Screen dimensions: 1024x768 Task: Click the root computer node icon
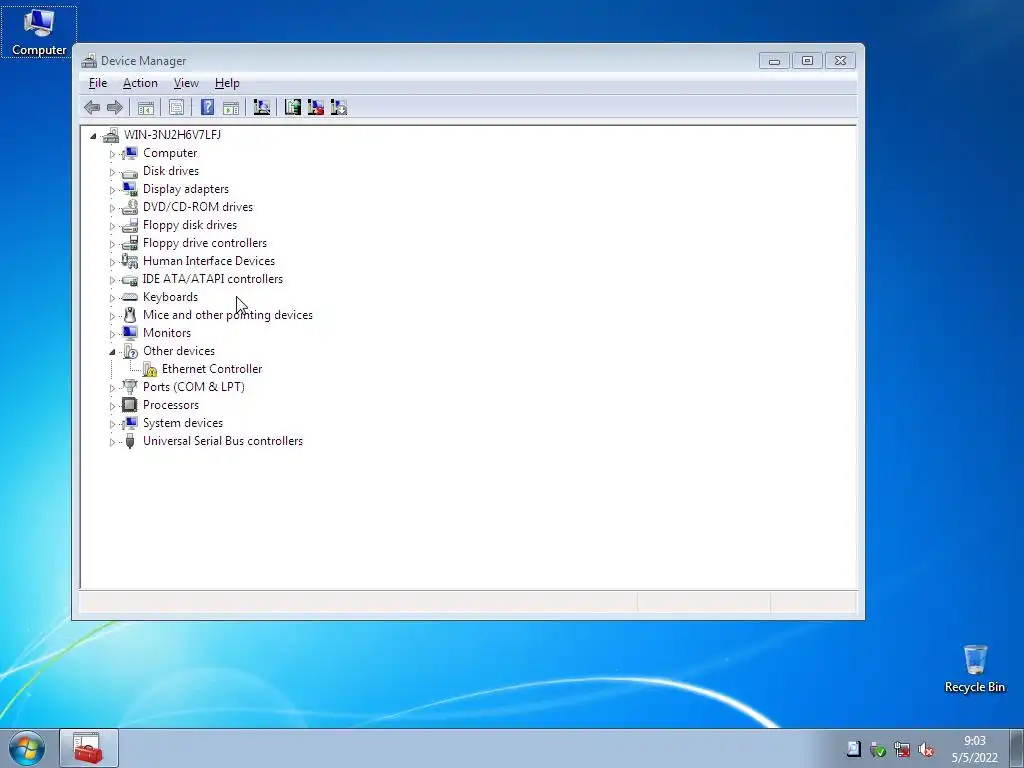tap(111, 135)
